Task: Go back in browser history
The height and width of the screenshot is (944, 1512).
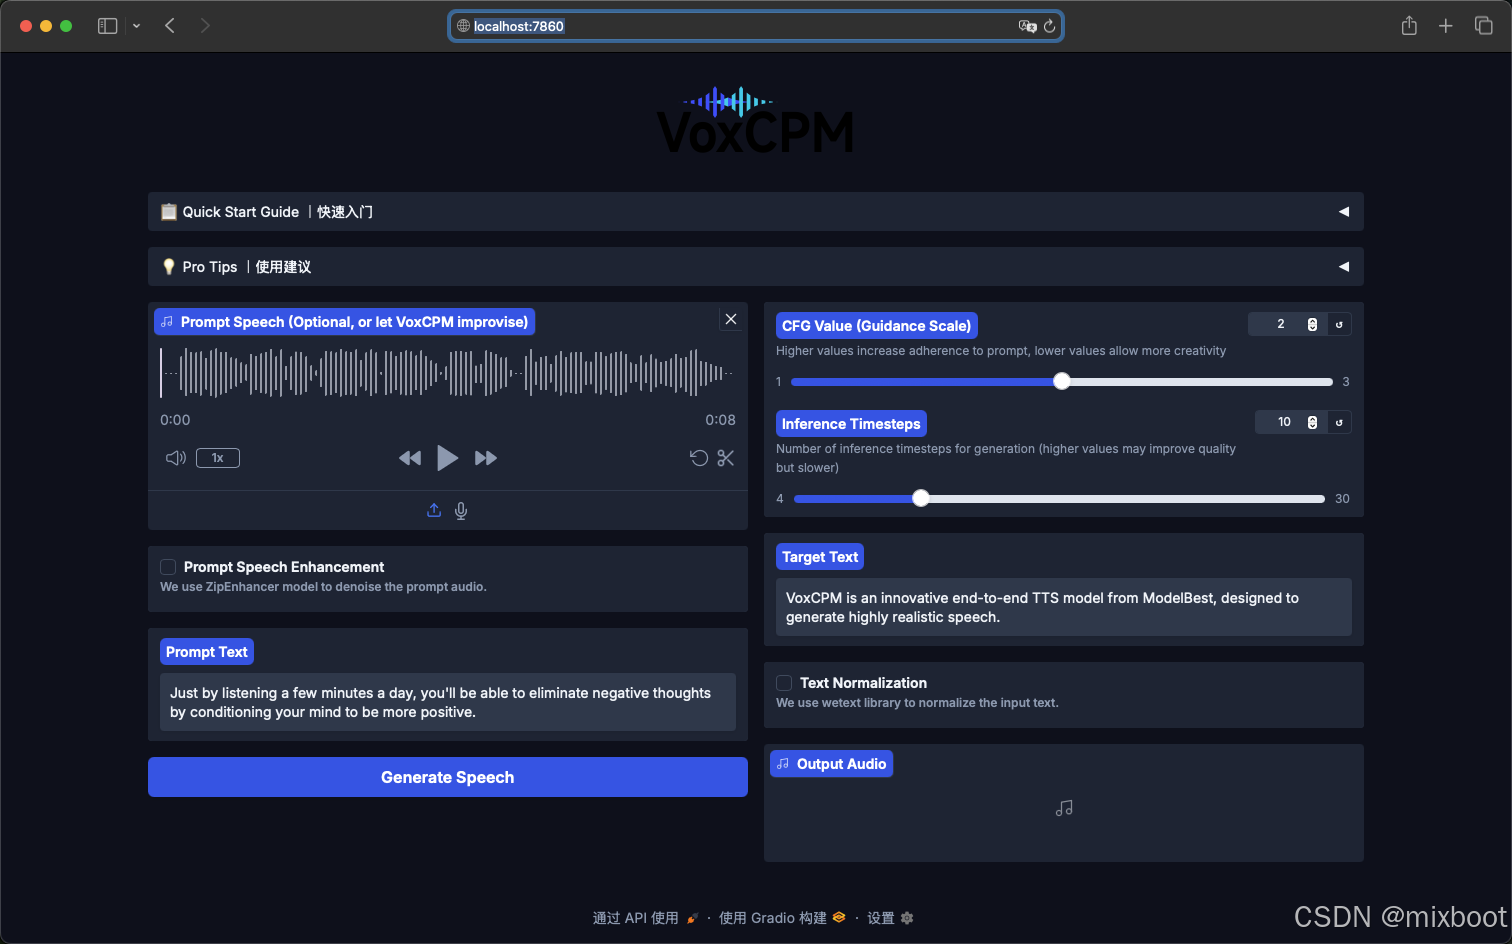Action: point(170,26)
